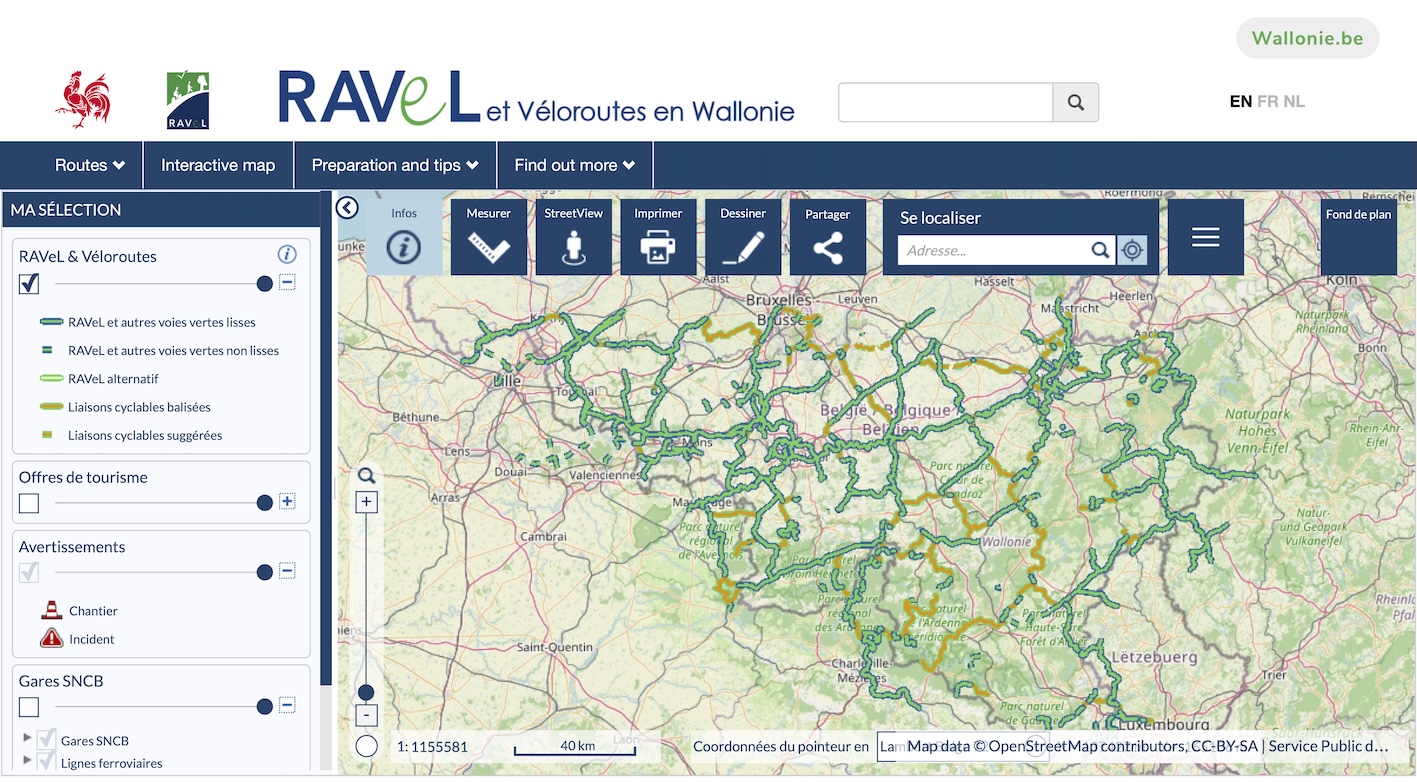Screen dimensions: 1417x782
Task: Click the Adresse input in Se localiser
Action: pyautogui.click(x=993, y=250)
